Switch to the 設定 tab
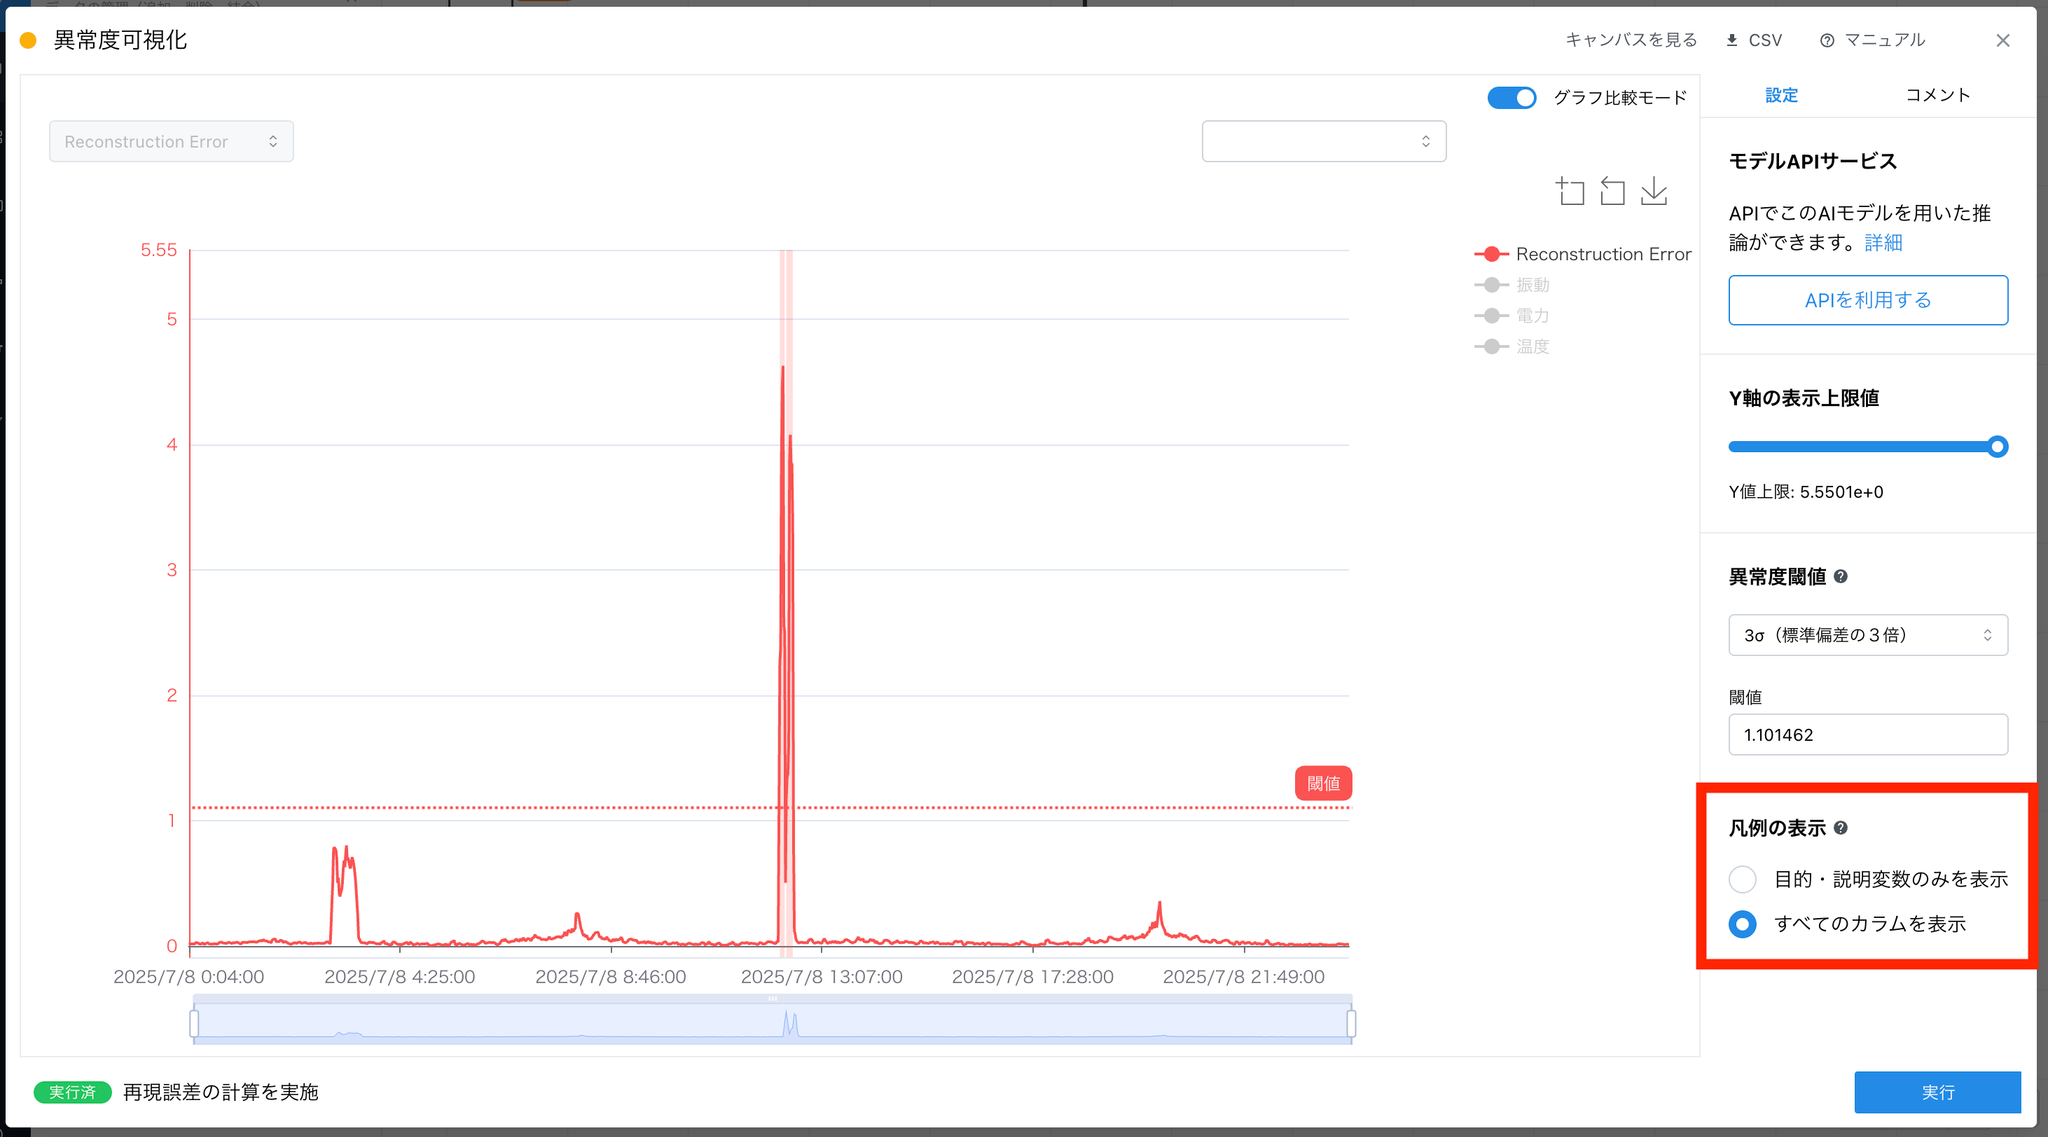The height and width of the screenshot is (1137, 2048). coord(1781,95)
